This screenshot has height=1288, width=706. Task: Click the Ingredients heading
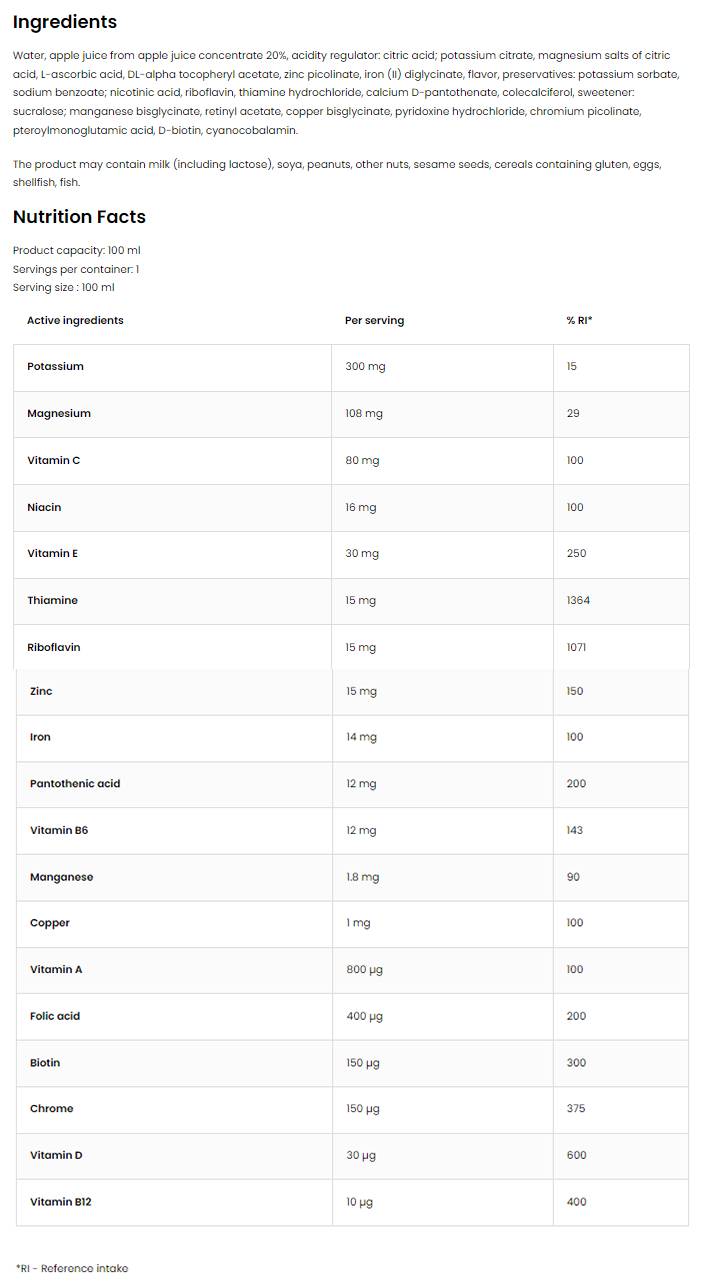click(64, 22)
